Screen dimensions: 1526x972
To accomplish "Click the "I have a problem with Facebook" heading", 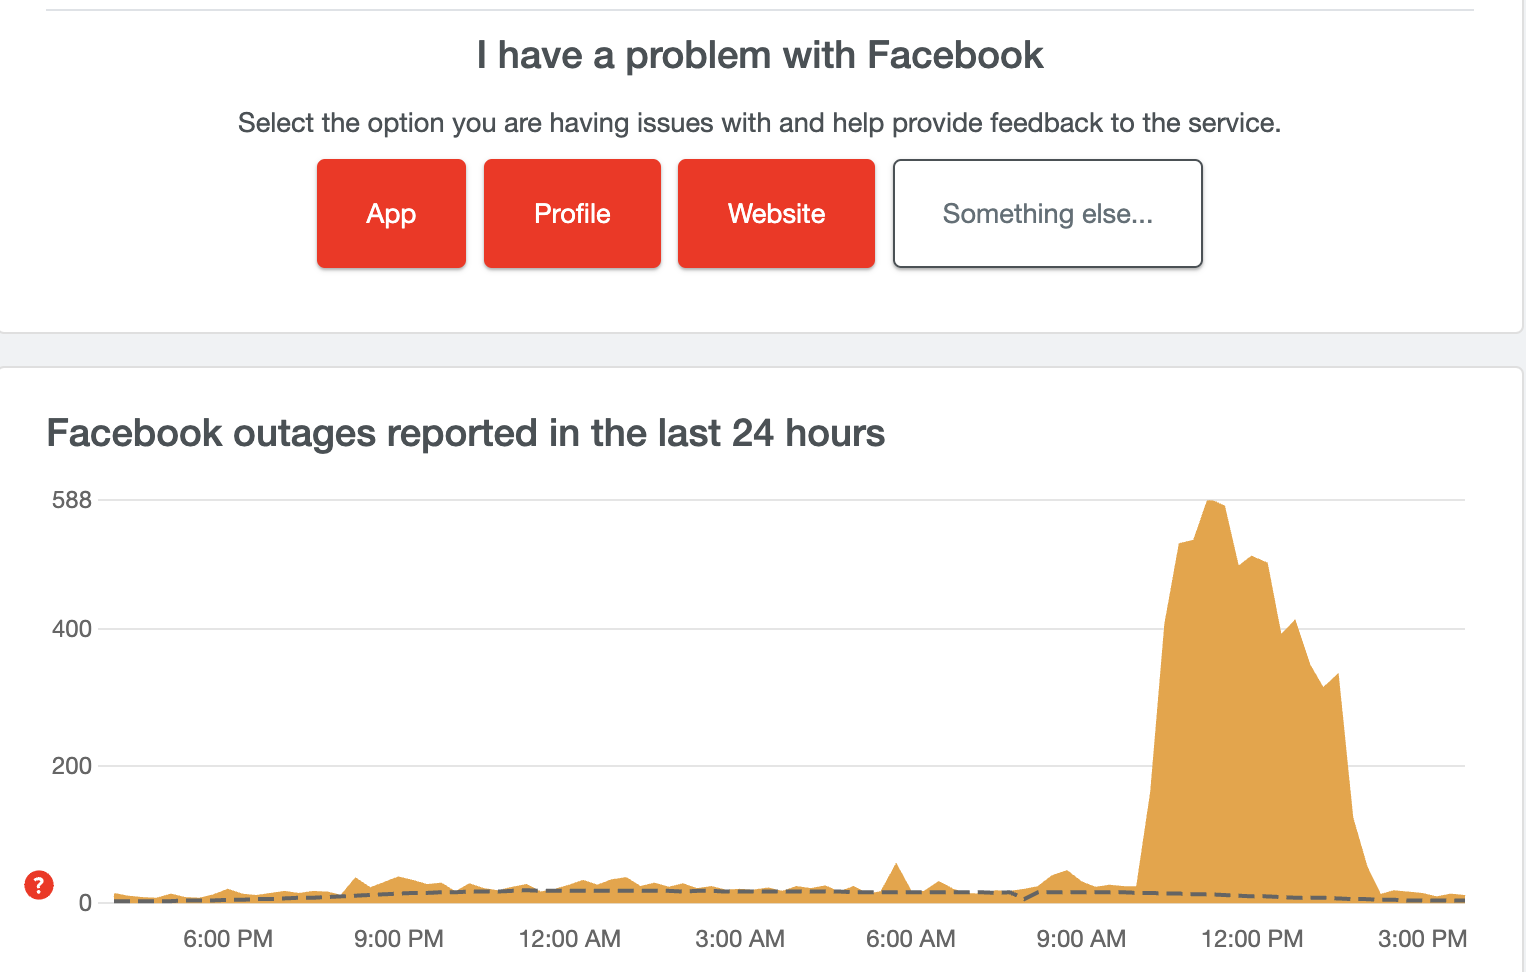I will click(x=760, y=56).
